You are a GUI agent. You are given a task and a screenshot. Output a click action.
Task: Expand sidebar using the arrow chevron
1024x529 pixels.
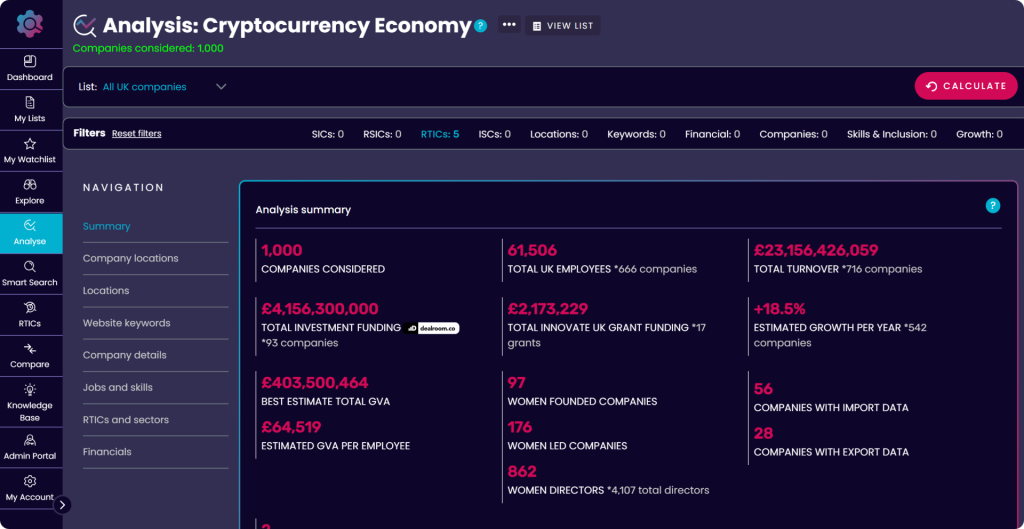click(x=62, y=505)
